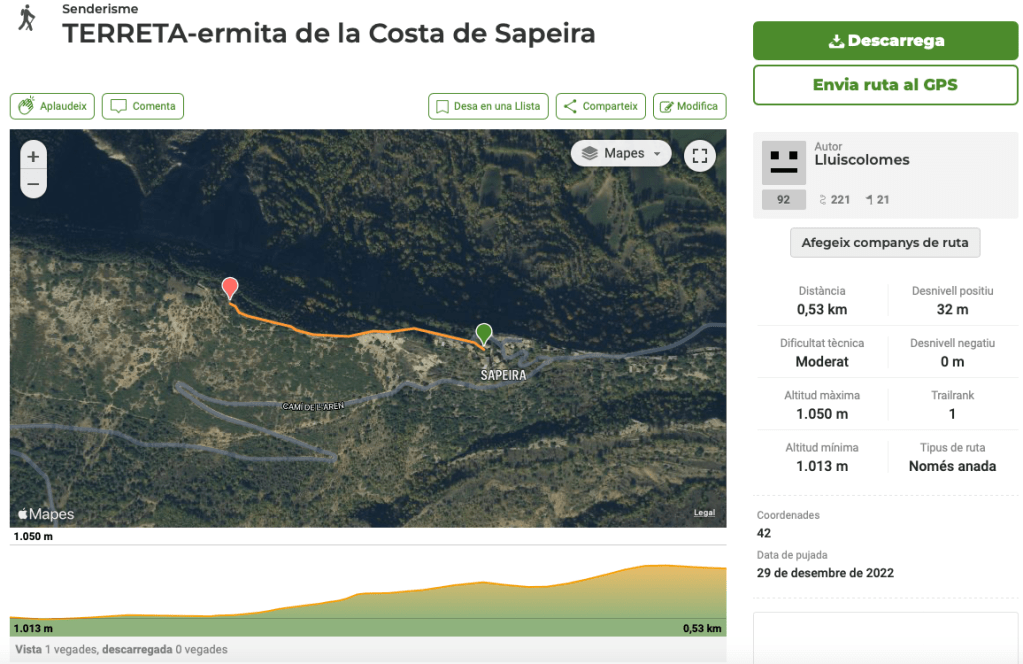Viewport: 1023px width, 664px height.
Task: Click the green start-point marker on map
Action: click(x=484, y=333)
